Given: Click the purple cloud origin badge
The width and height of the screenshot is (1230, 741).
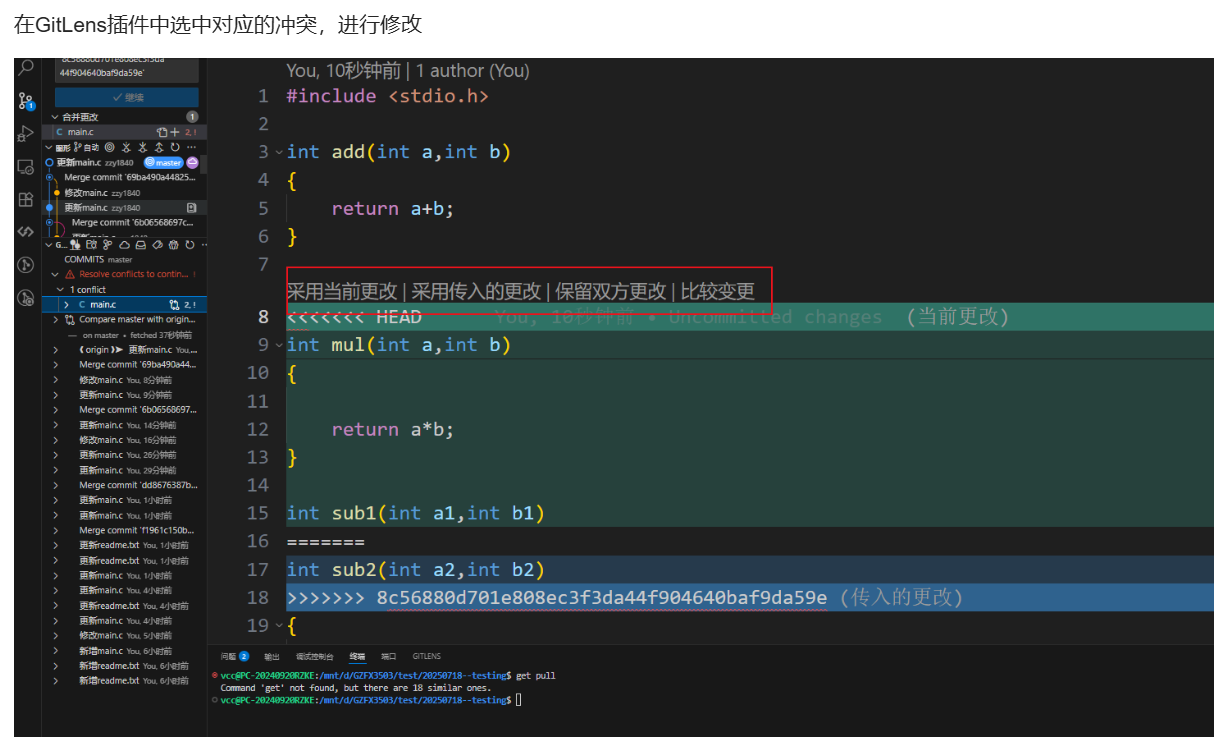Looking at the screenshot, I should click(192, 163).
